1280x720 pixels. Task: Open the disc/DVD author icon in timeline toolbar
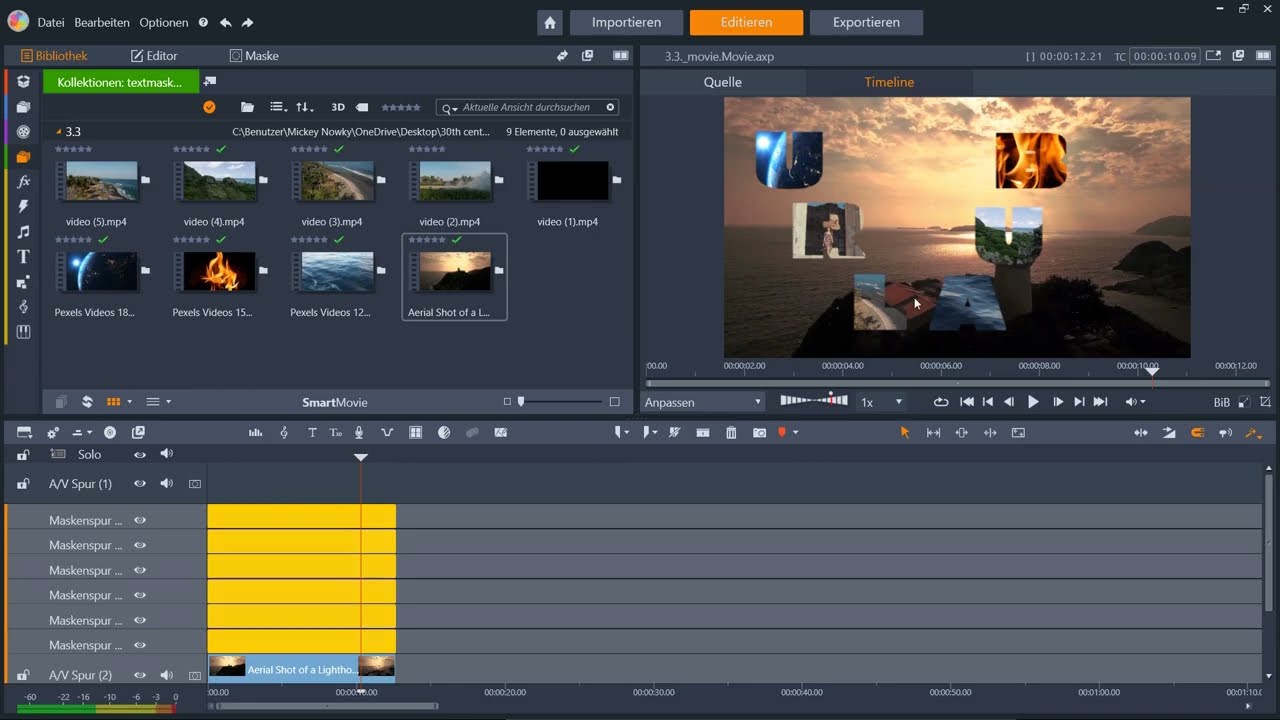(x=110, y=432)
